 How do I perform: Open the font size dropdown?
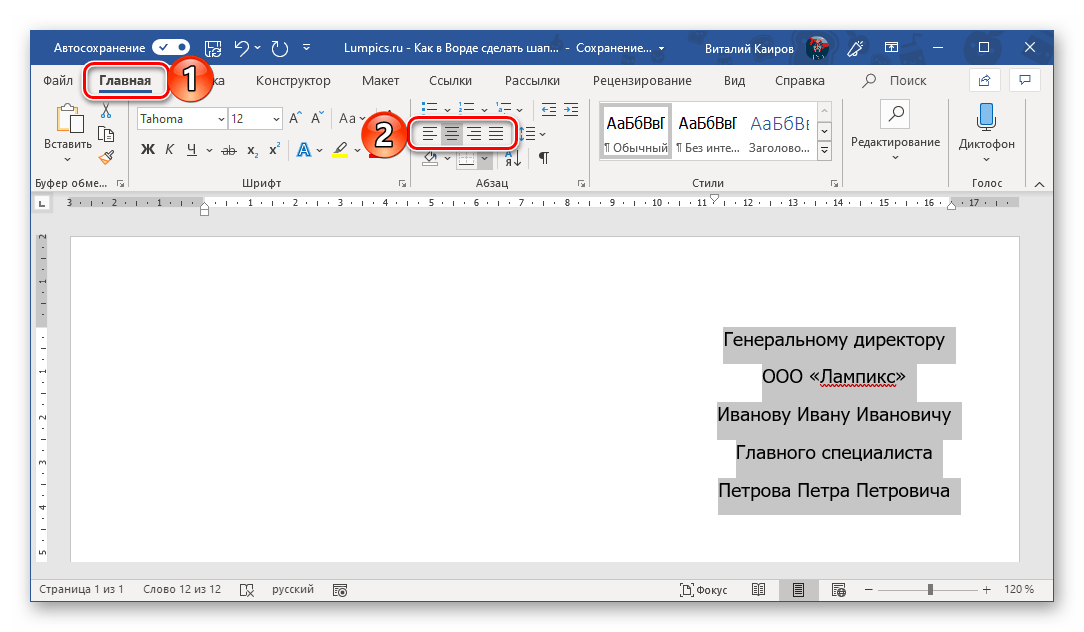coord(276,119)
